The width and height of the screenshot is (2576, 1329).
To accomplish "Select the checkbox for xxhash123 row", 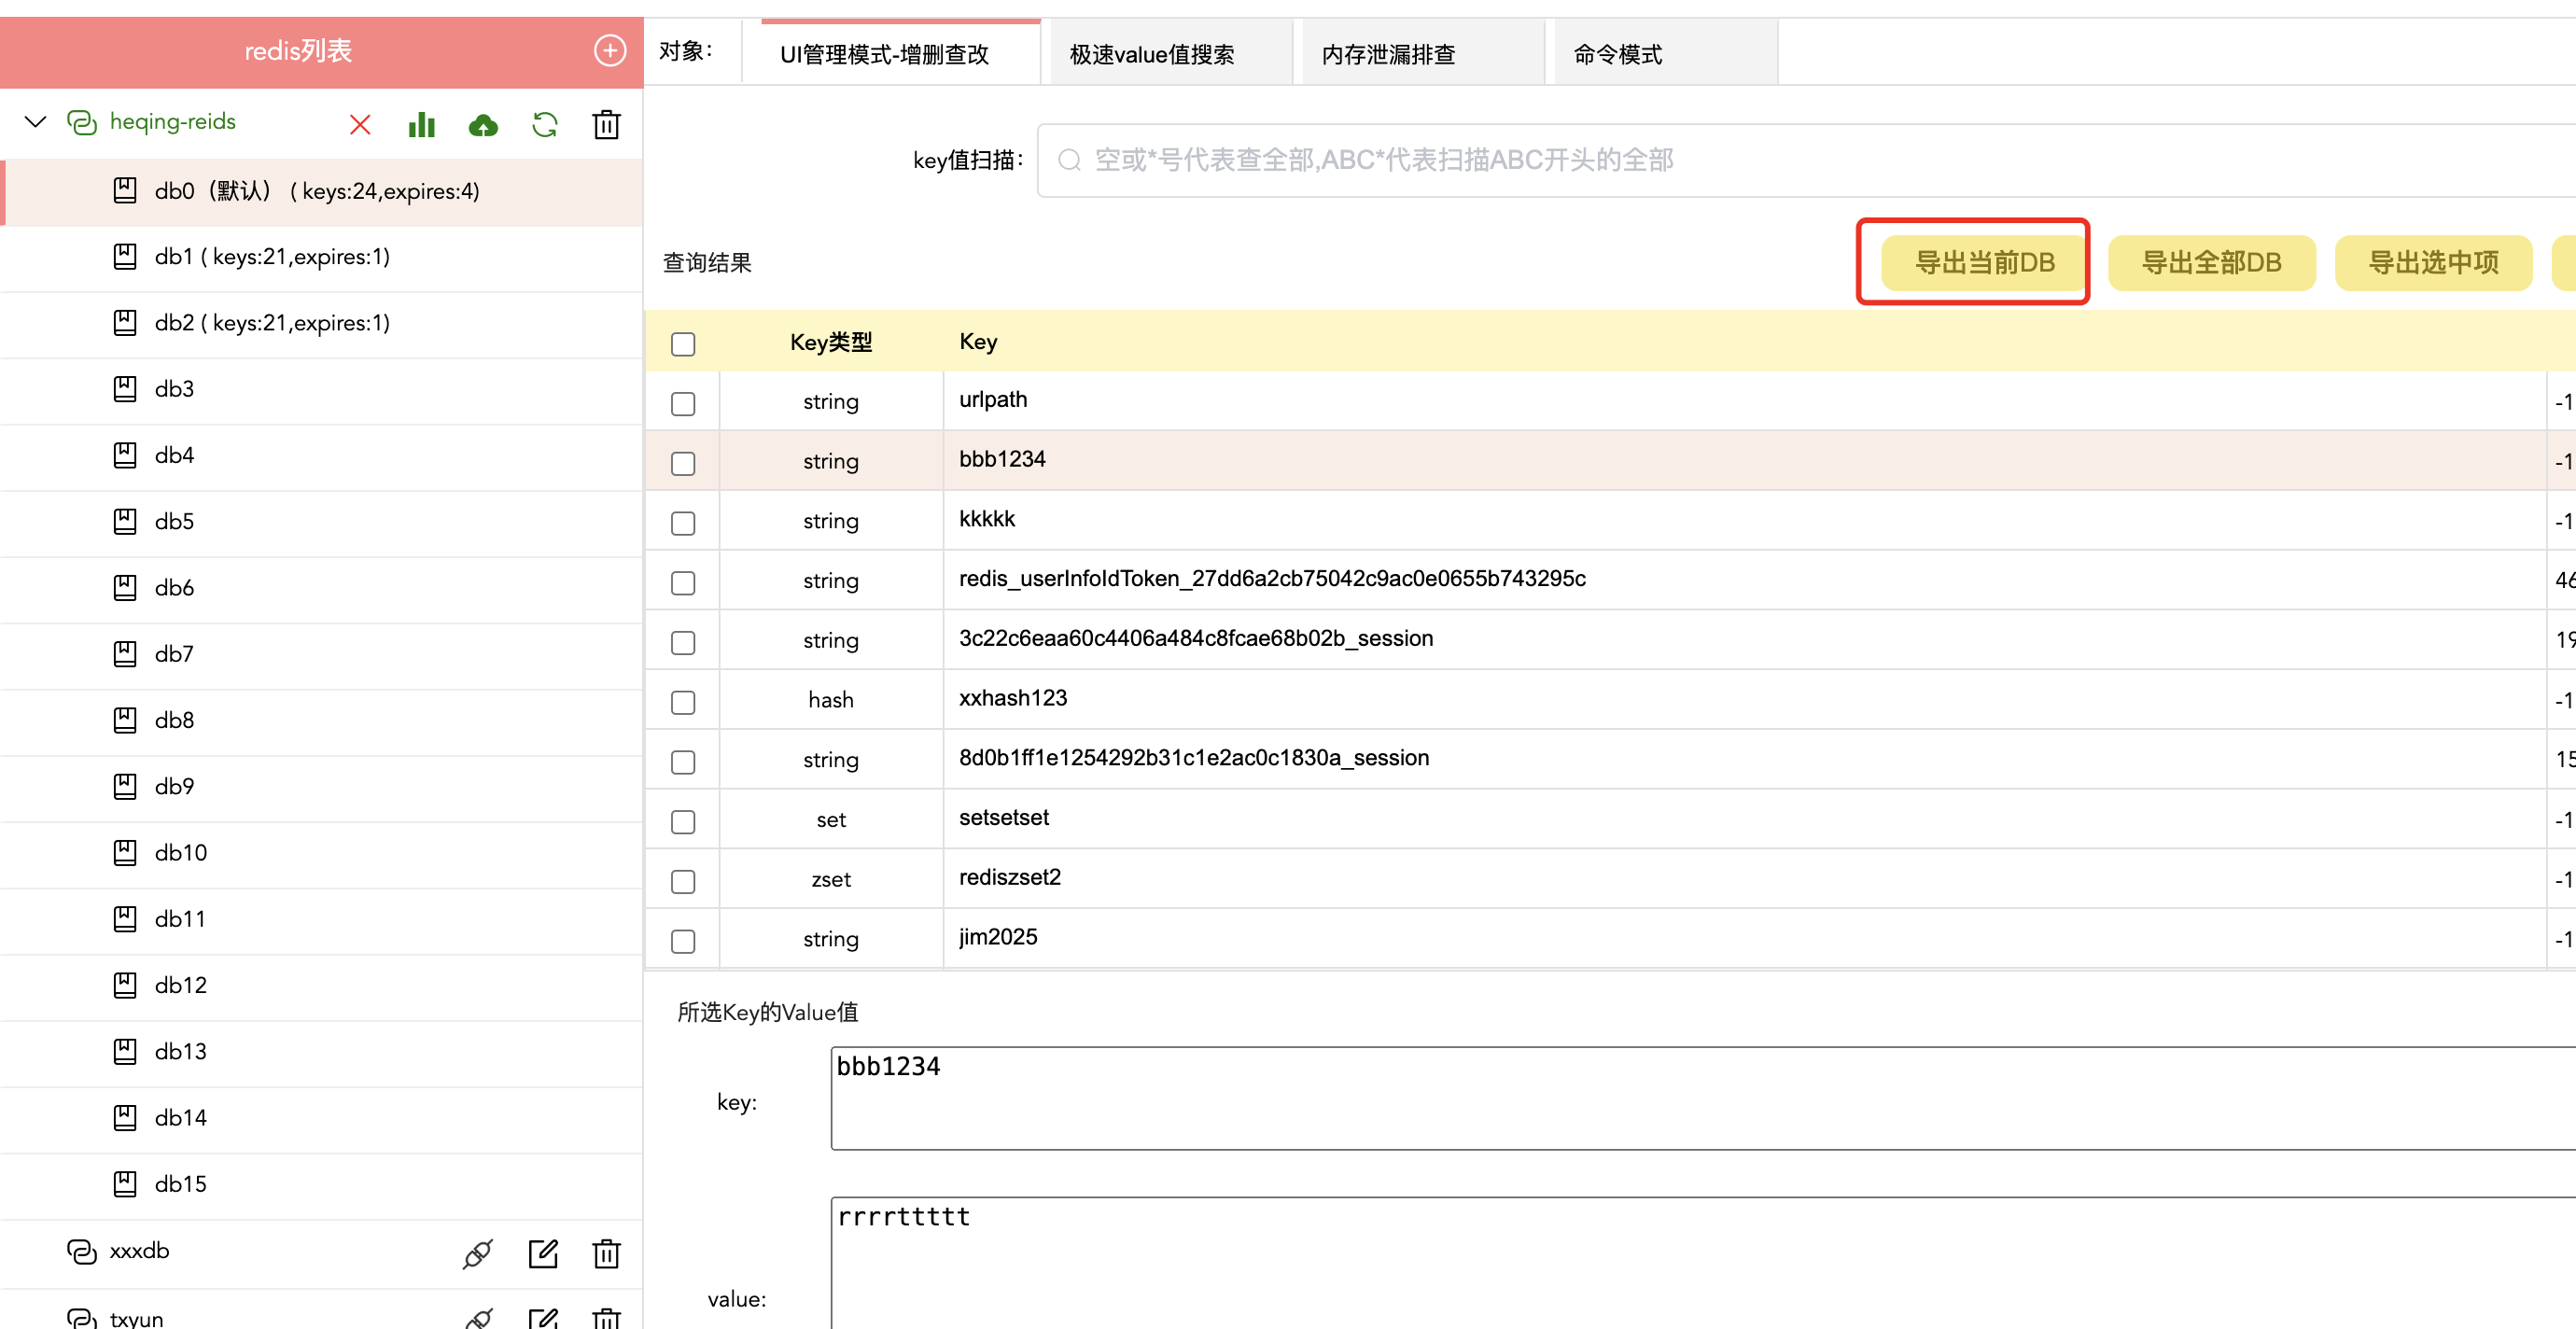I will (x=683, y=701).
